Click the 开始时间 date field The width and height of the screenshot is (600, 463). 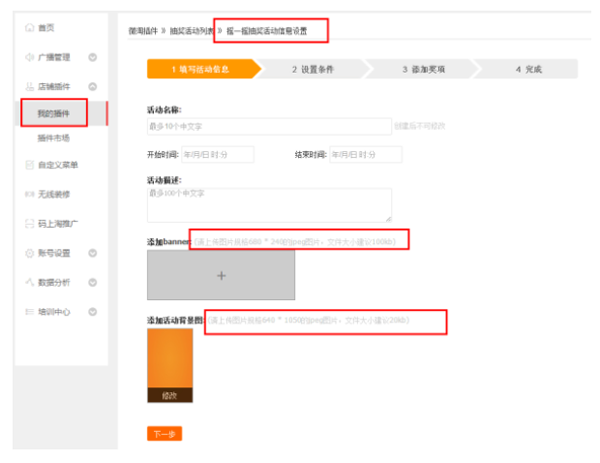pyautogui.click(x=217, y=154)
